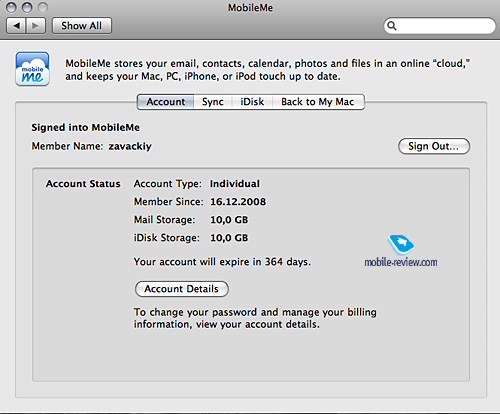Click the Member Since date 16.12.2008
This screenshot has width=500, height=414.
(x=238, y=202)
